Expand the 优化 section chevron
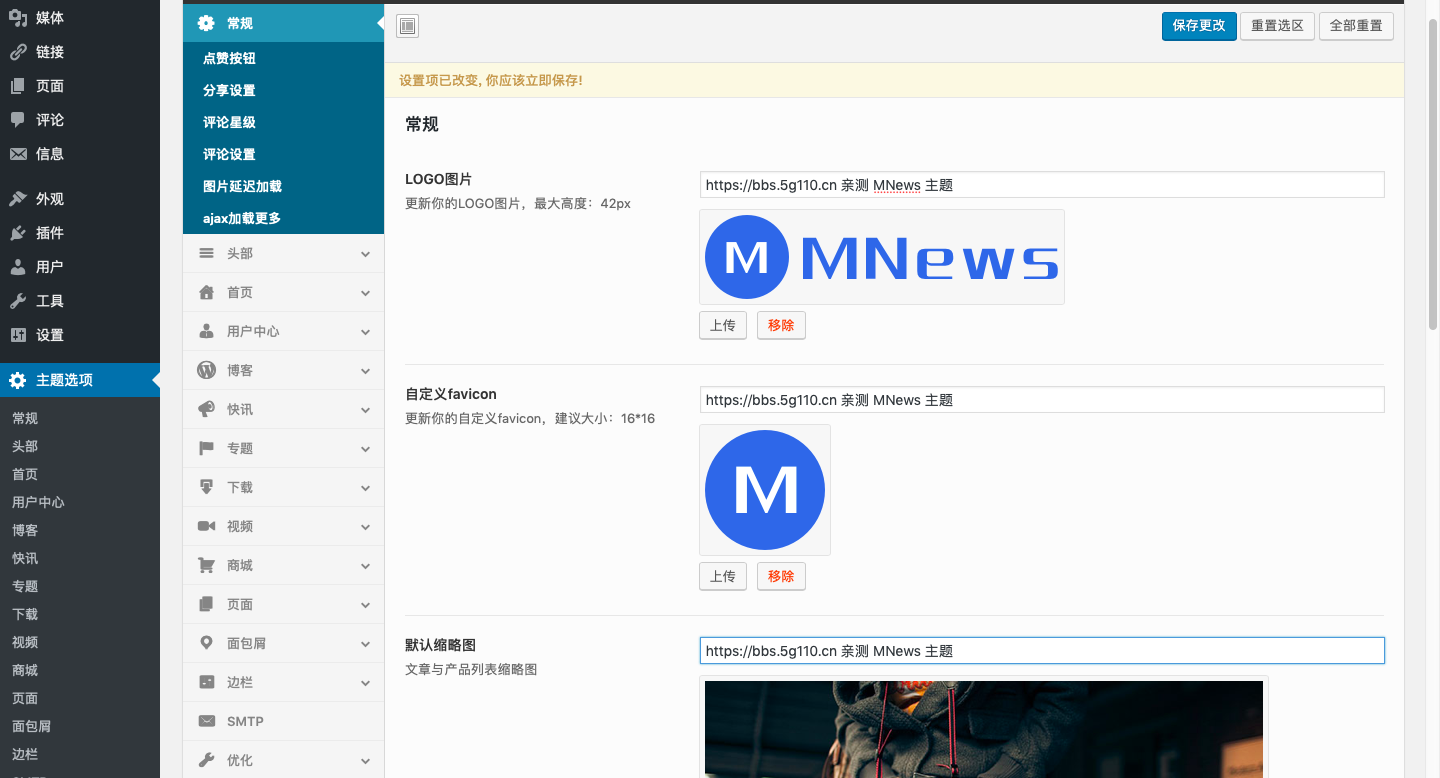Screen dimensions: 1440x778 click(365, 761)
